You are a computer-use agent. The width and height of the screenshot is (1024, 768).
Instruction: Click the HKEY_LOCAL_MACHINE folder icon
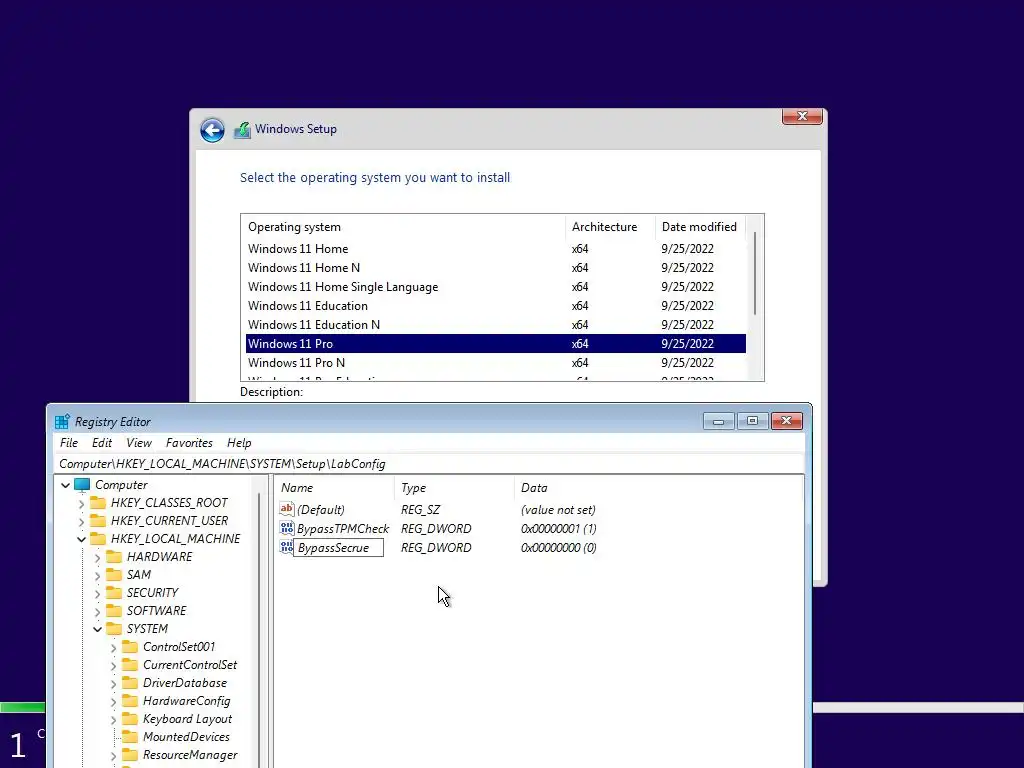pyautogui.click(x=98, y=539)
